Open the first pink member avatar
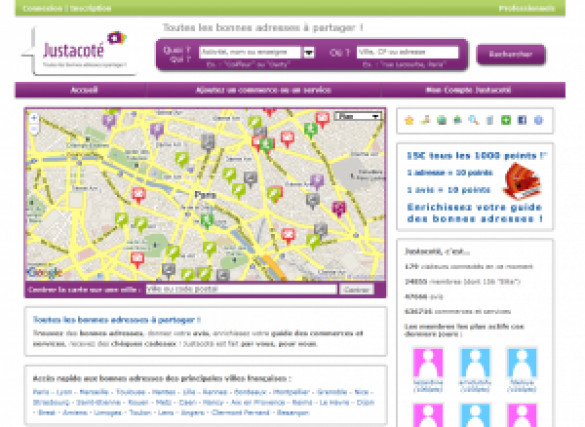The height and width of the screenshot is (427, 585). (428, 363)
